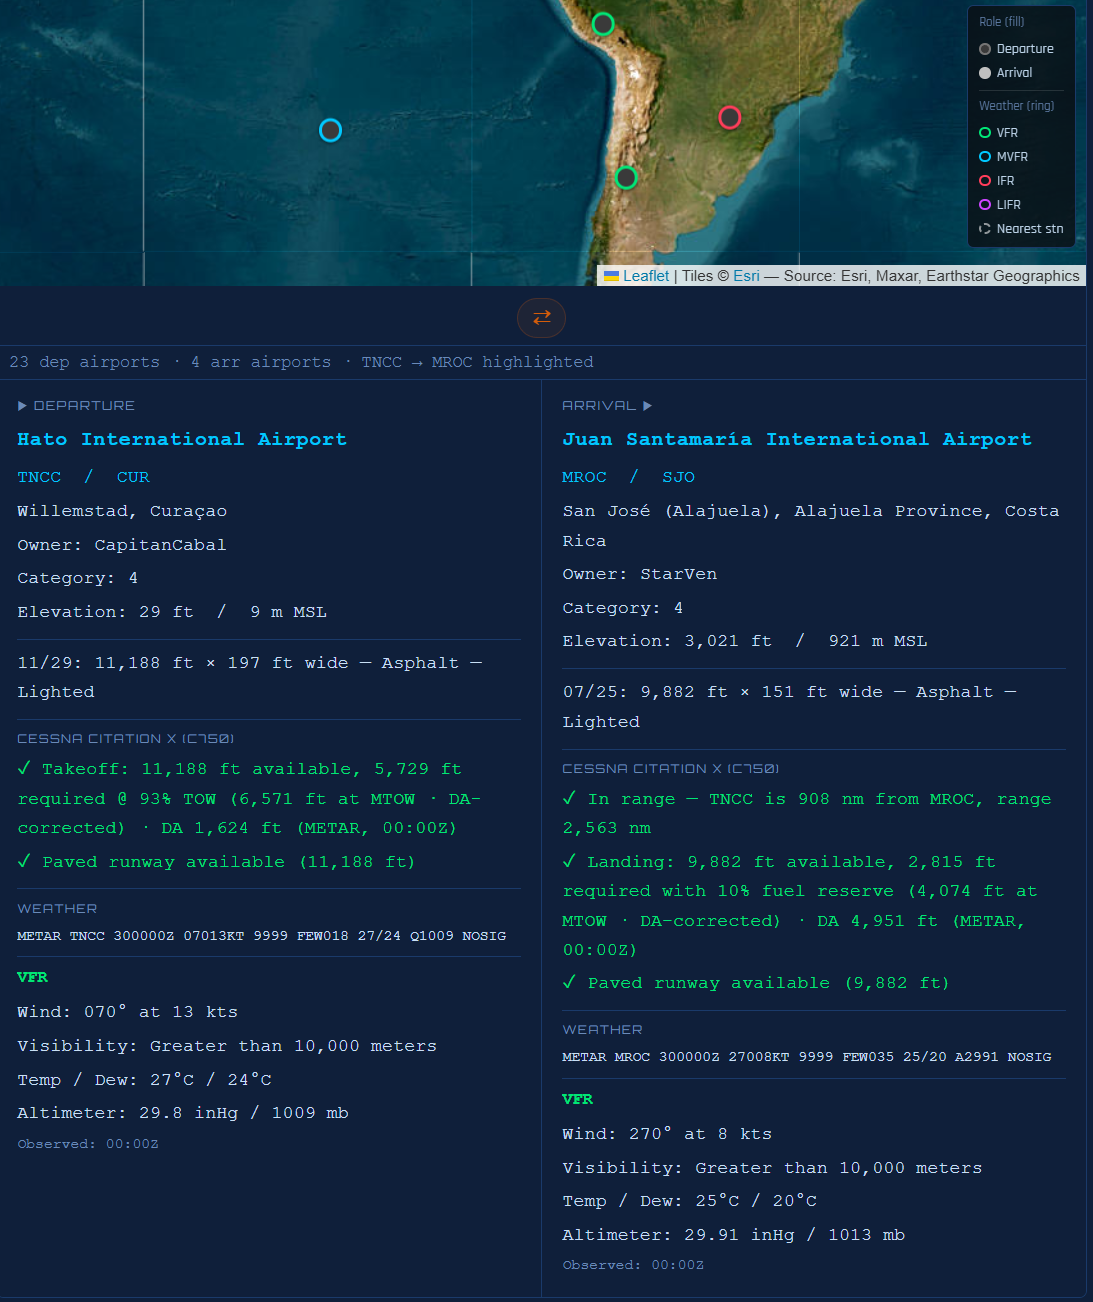Click the Nearest stn dashed ring icon
This screenshot has height=1302, width=1093.
point(985,229)
